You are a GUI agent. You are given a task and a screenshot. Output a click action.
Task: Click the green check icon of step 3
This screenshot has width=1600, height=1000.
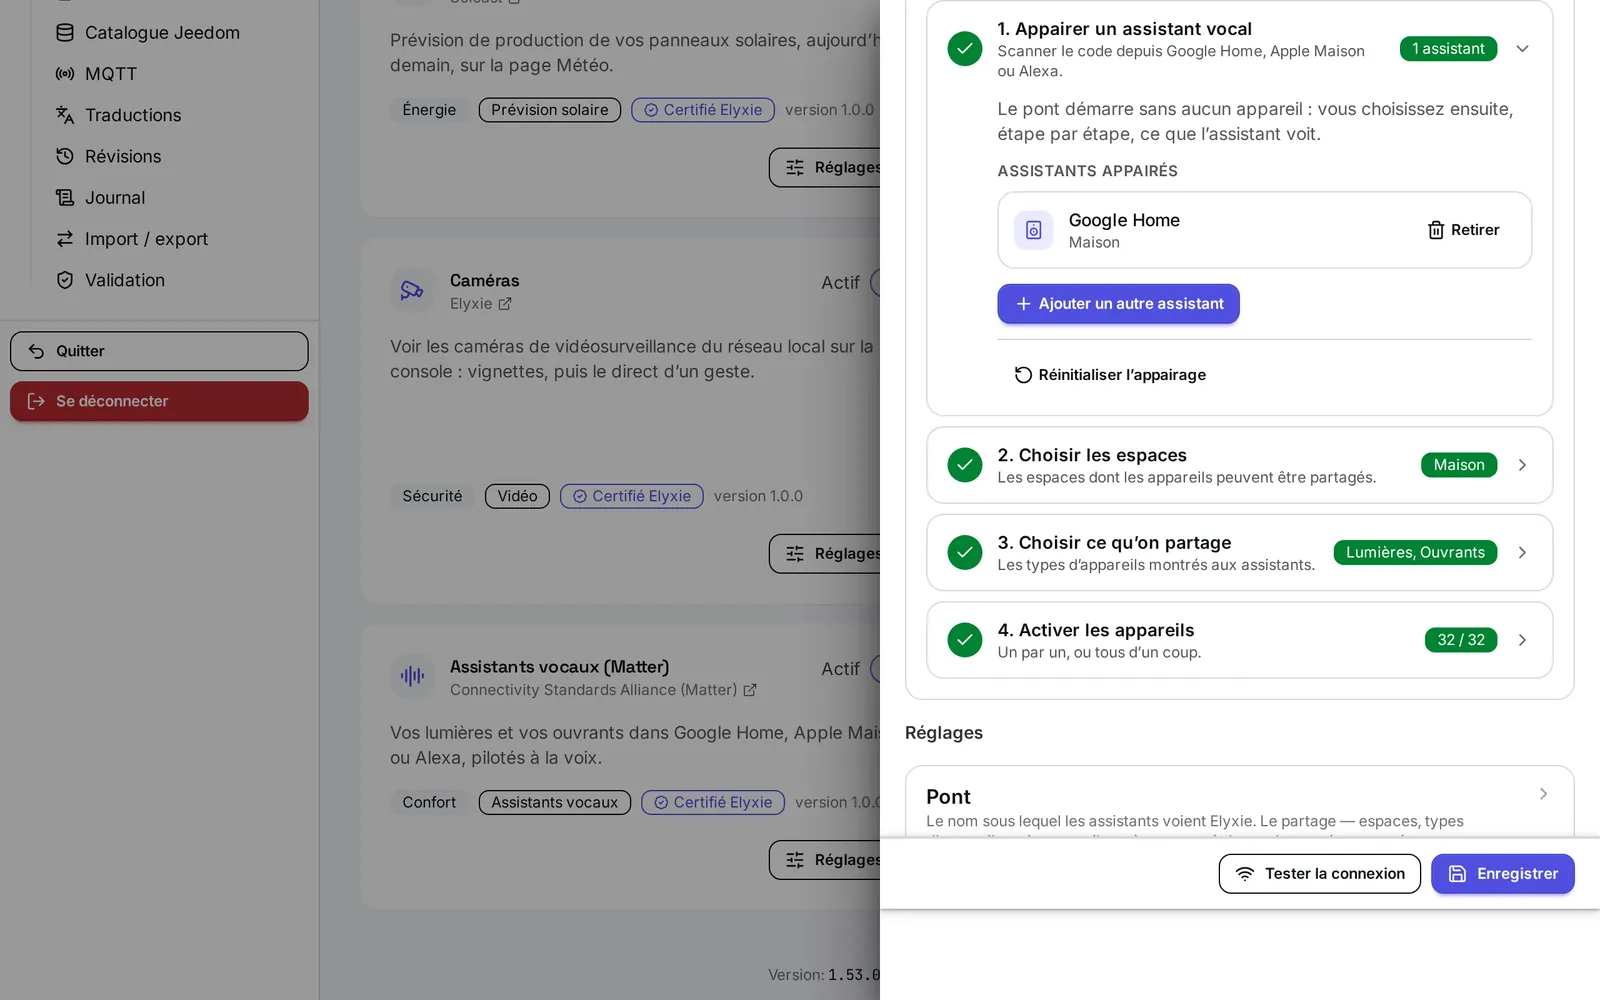point(965,553)
